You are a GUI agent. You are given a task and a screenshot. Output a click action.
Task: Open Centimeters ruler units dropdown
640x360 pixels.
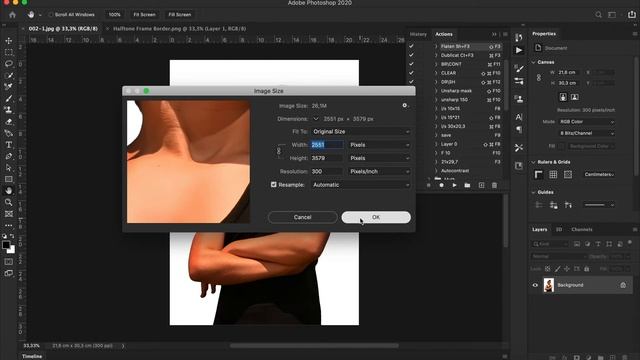pyautogui.click(x=599, y=174)
